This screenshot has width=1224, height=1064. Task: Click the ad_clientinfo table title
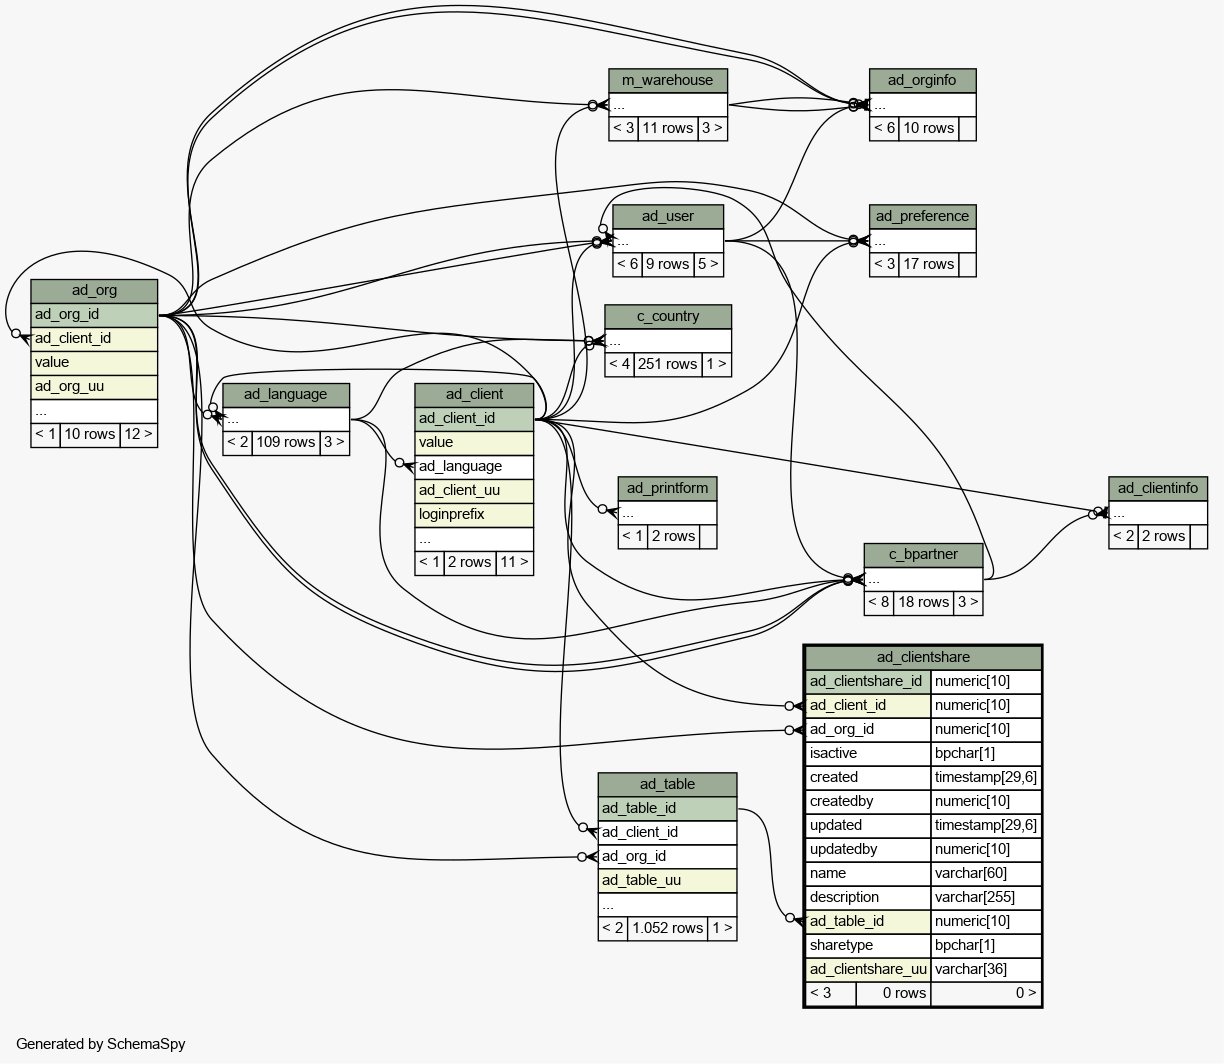tap(1157, 488)
